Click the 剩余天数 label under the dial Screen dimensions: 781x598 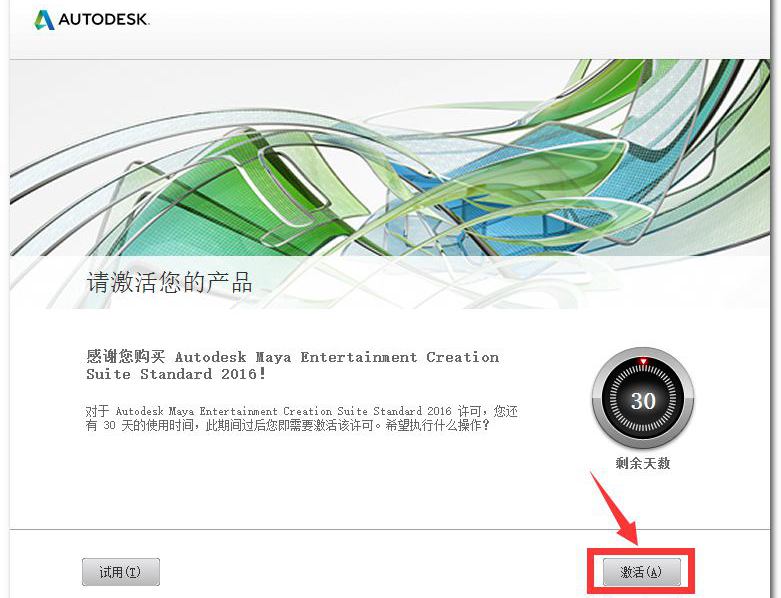coord(643,463)
